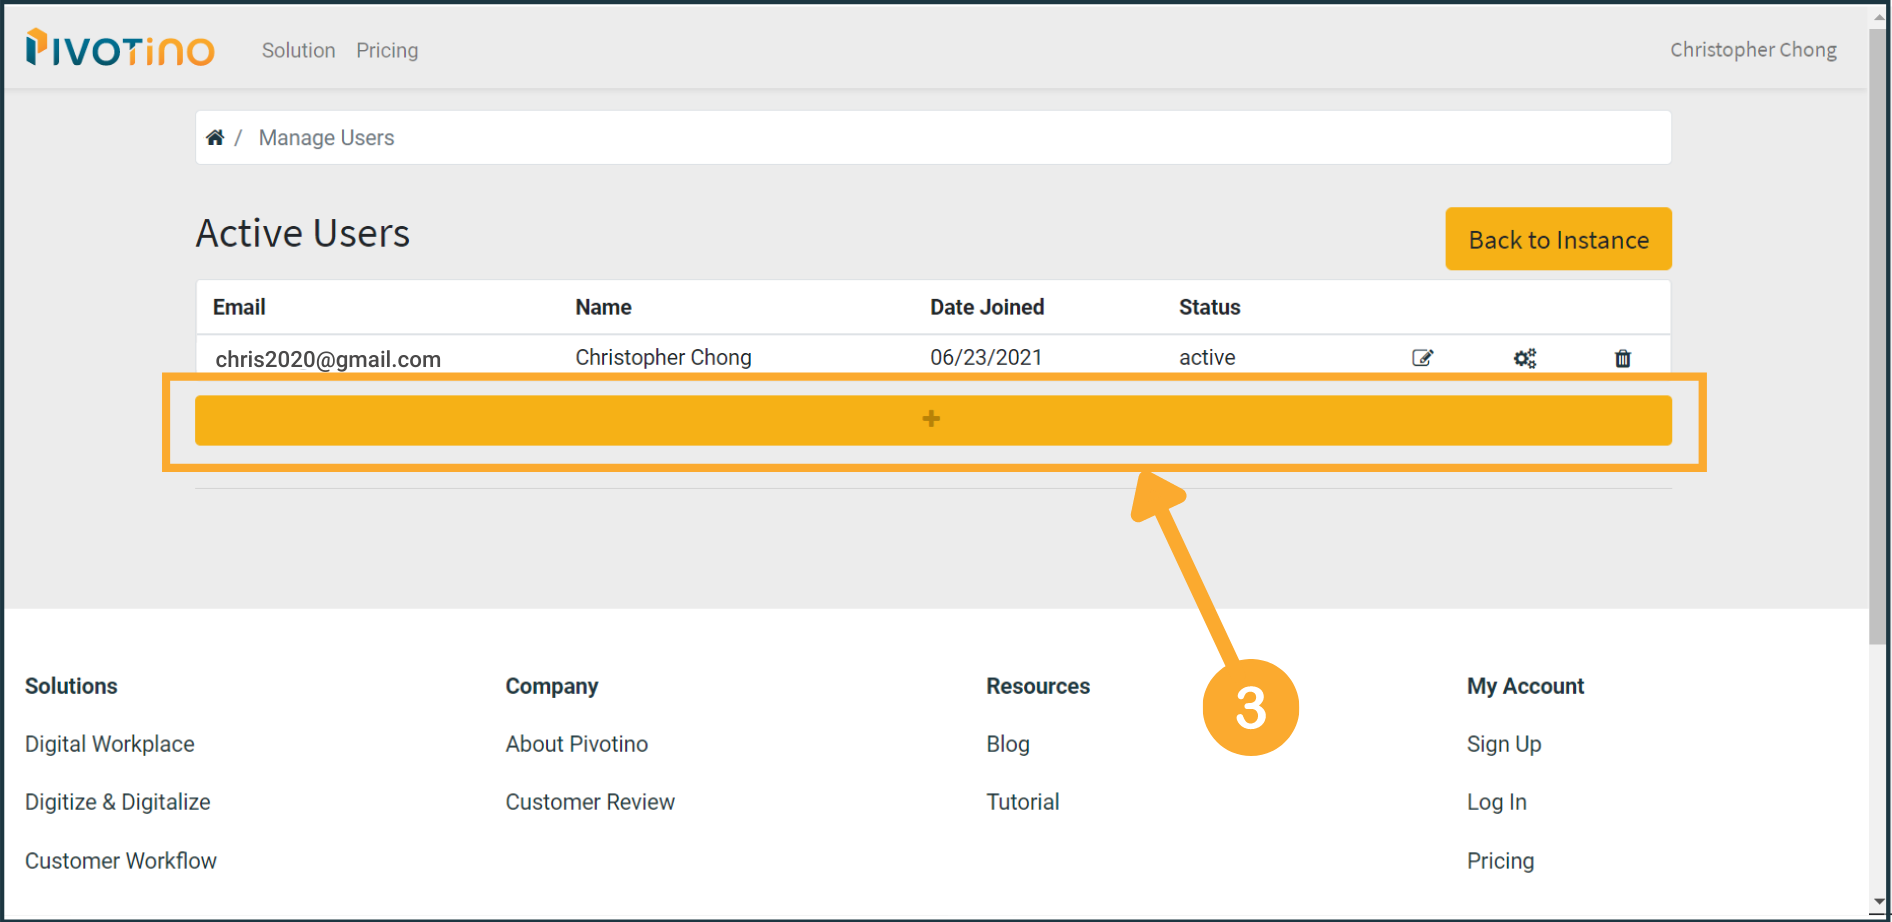
Task: Go to Digitize & Digitalize page
Action: coord(118,802)
